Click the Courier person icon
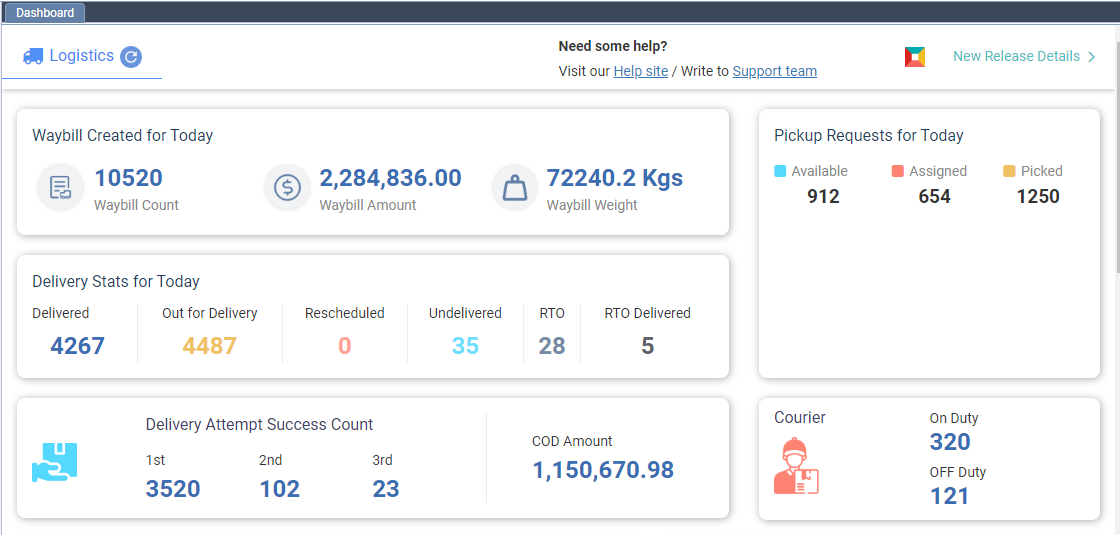This screenshot has height=535, width=1120. (796, 466)
